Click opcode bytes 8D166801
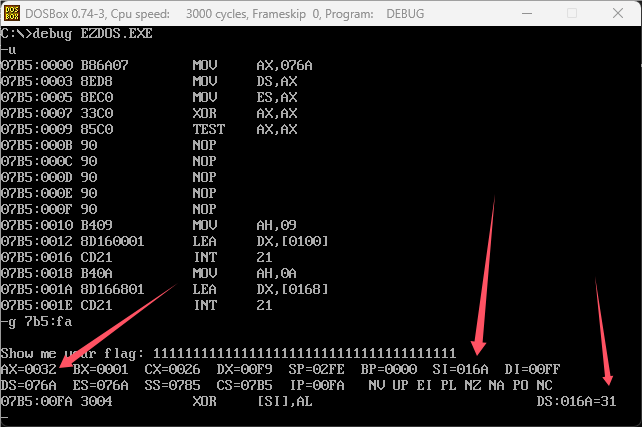The height and width of the screenshot is (427, 642). pos(113,289)
